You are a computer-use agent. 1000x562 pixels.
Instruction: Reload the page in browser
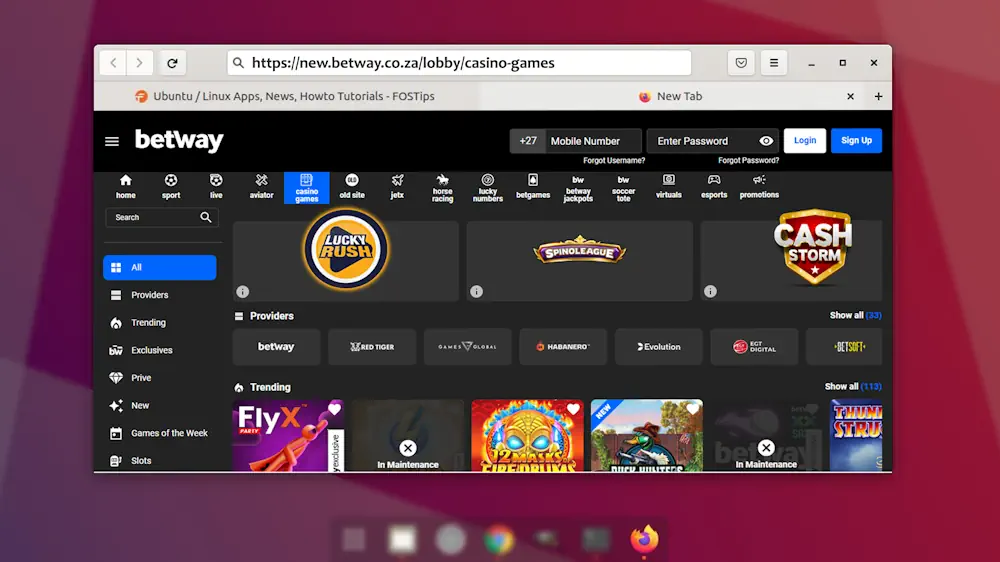[x=172, y=63]
